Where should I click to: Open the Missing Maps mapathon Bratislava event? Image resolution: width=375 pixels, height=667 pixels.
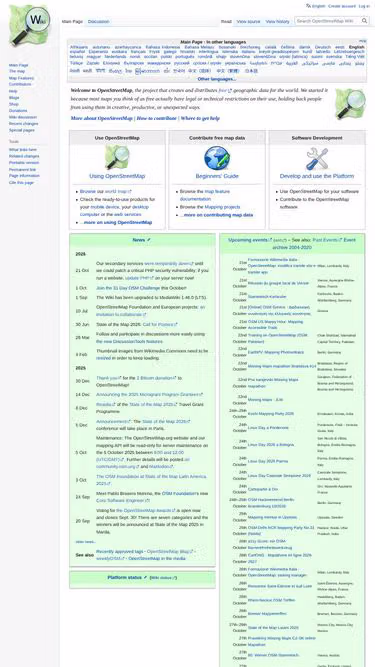pos(282,366)
